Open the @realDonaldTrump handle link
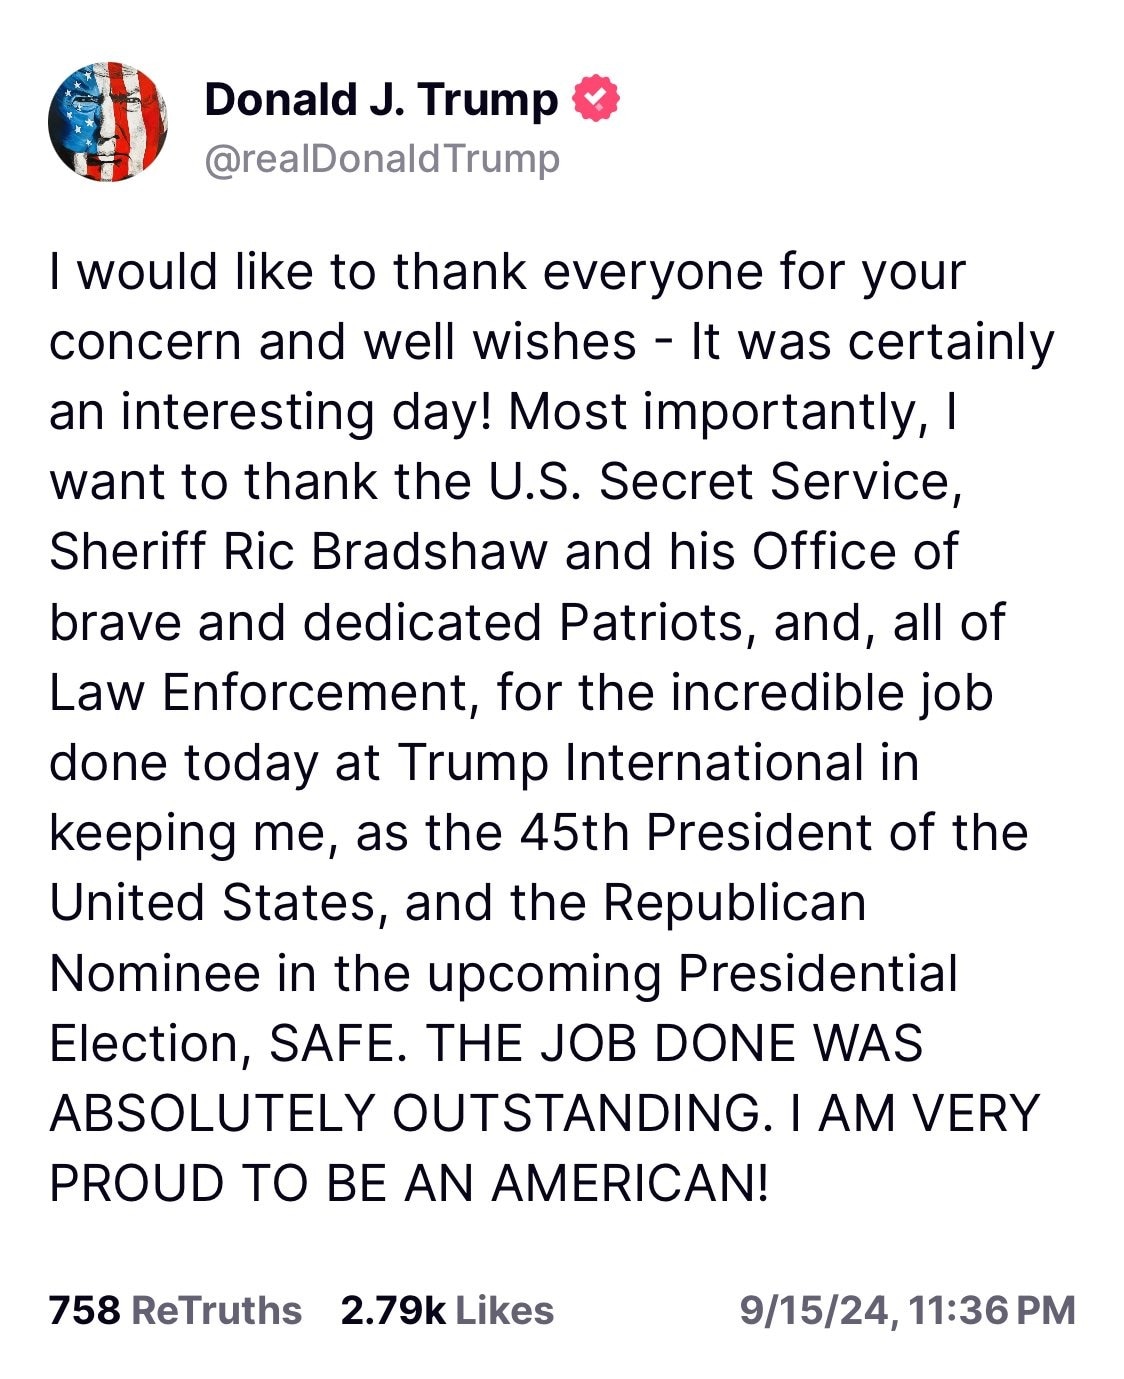This screenshot has width=1124, height=1379. pyautogui.click(x=382, y=158)
